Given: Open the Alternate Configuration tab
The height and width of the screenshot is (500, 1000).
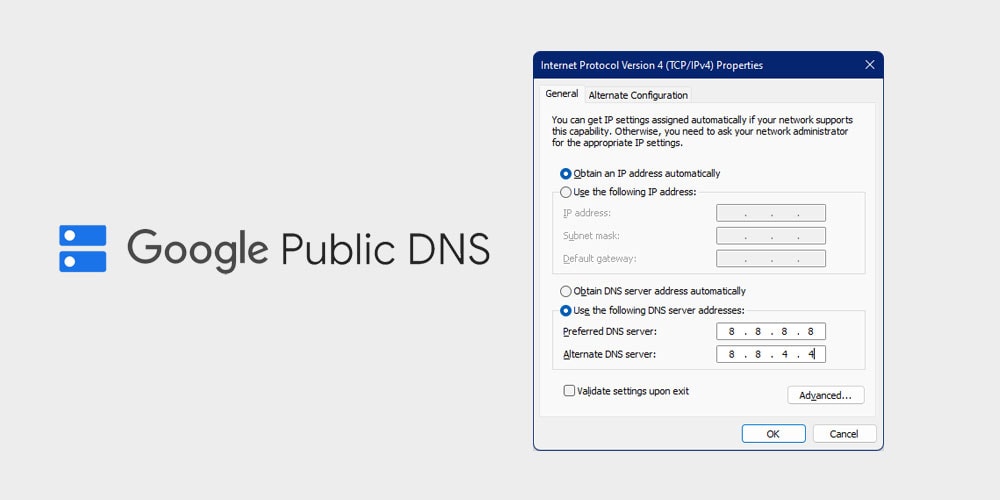Looking at the screenshot, I should point(638,95).
